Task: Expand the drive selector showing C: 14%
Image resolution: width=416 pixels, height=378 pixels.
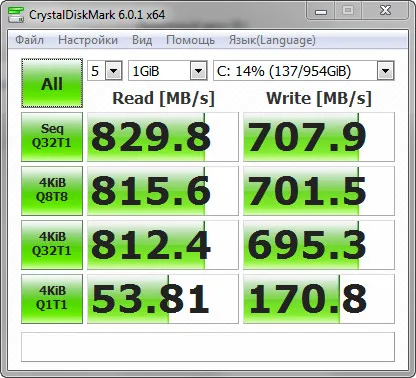Action: tap(385, 71)
